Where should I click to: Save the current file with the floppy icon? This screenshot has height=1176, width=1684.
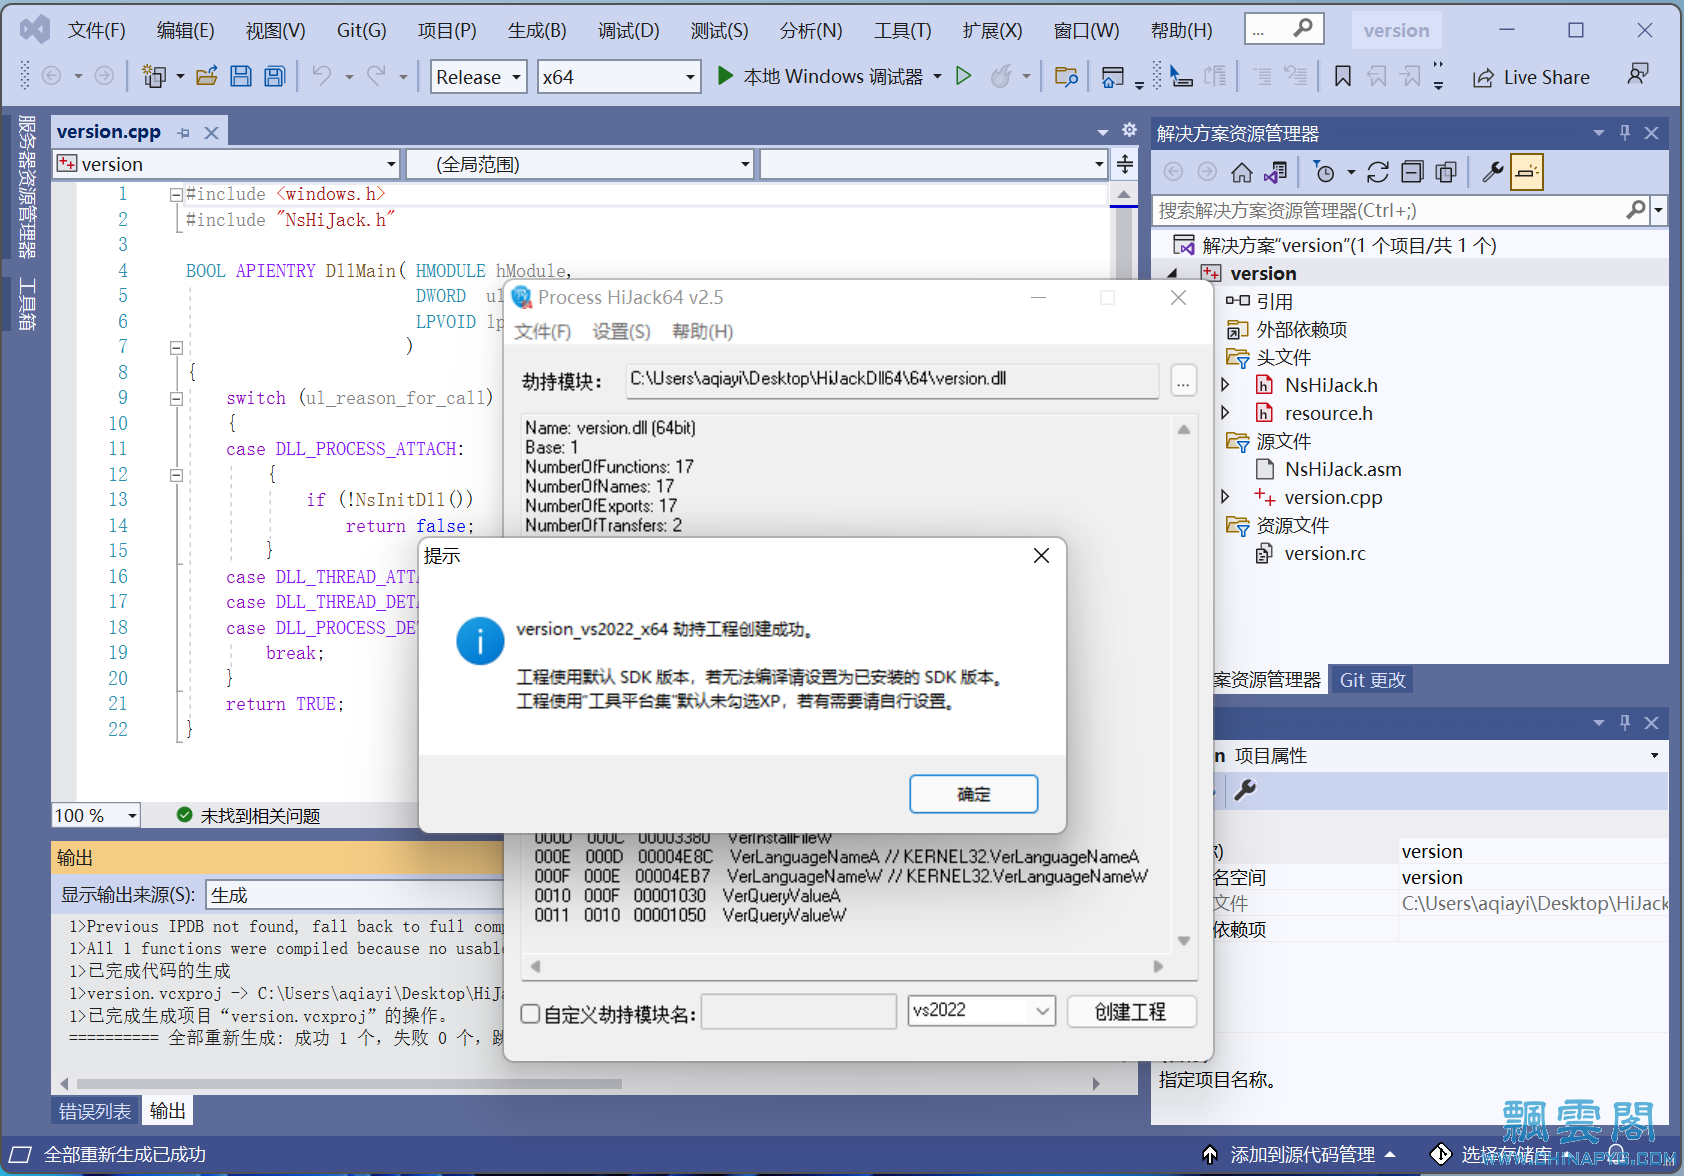pyautogui.click(x=241, y=76)
